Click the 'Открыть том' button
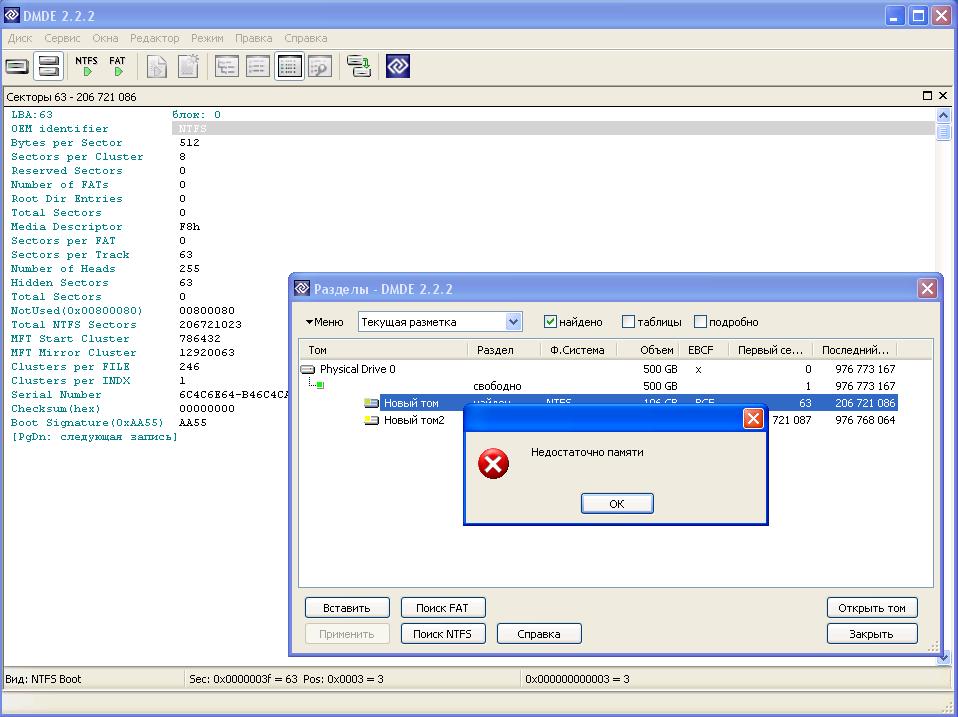Screen dimensions: 958x717 872,608
